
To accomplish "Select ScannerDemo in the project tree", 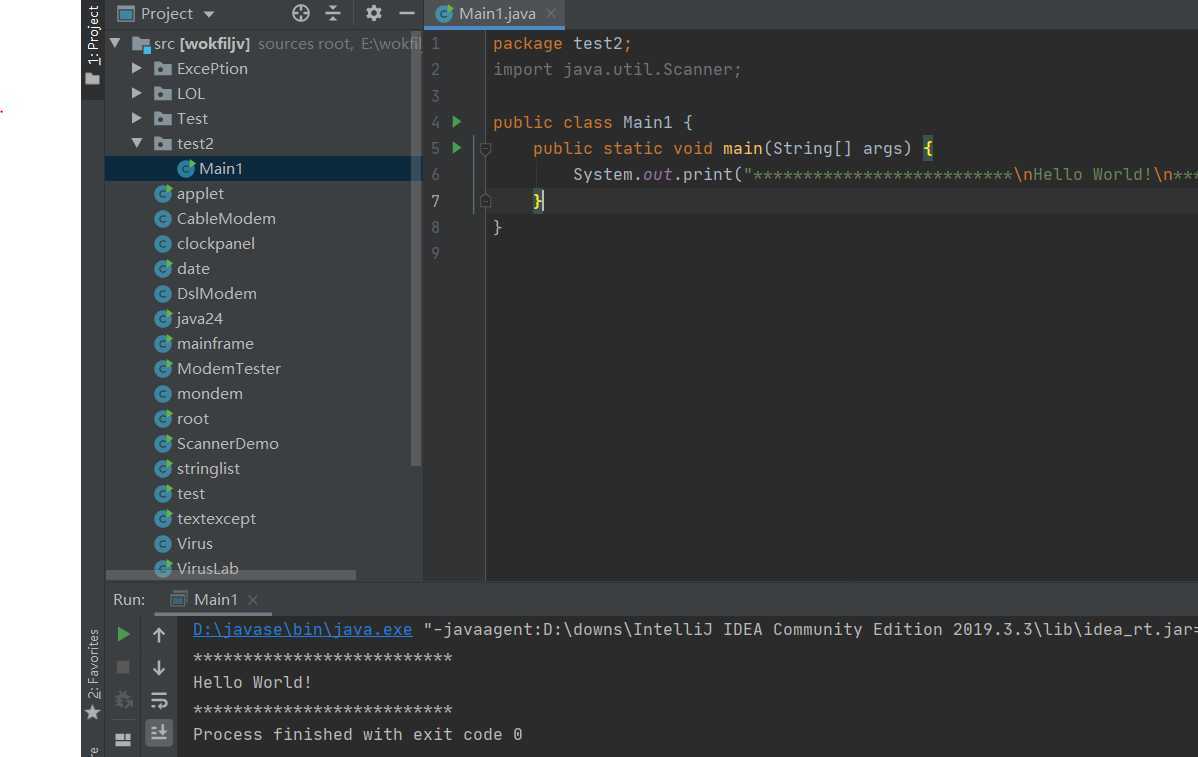I will coord(227,443).
